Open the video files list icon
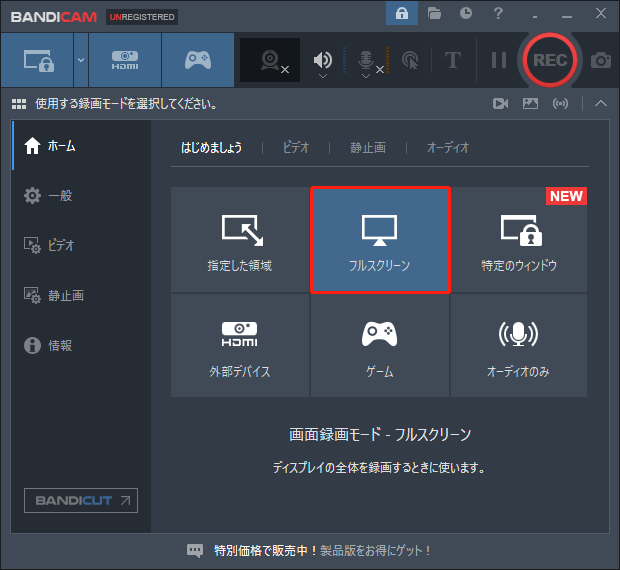This screenshot has width=620, height=570. [x=501, y=104]
